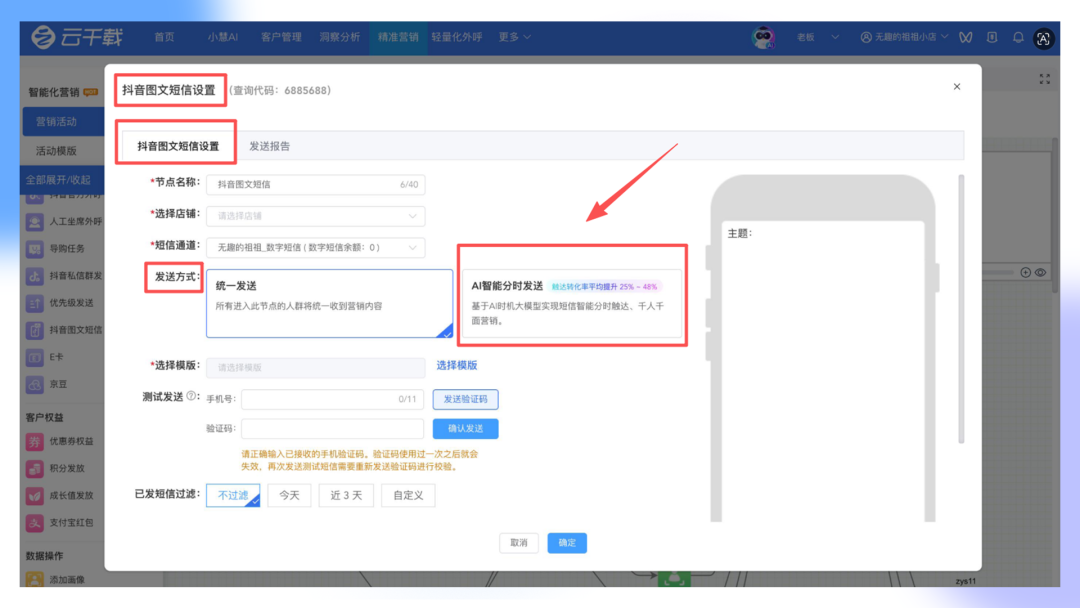This screenshot has height=608, width=1080.
Task: Click the E卡 node icon
Action: [34, 357]
